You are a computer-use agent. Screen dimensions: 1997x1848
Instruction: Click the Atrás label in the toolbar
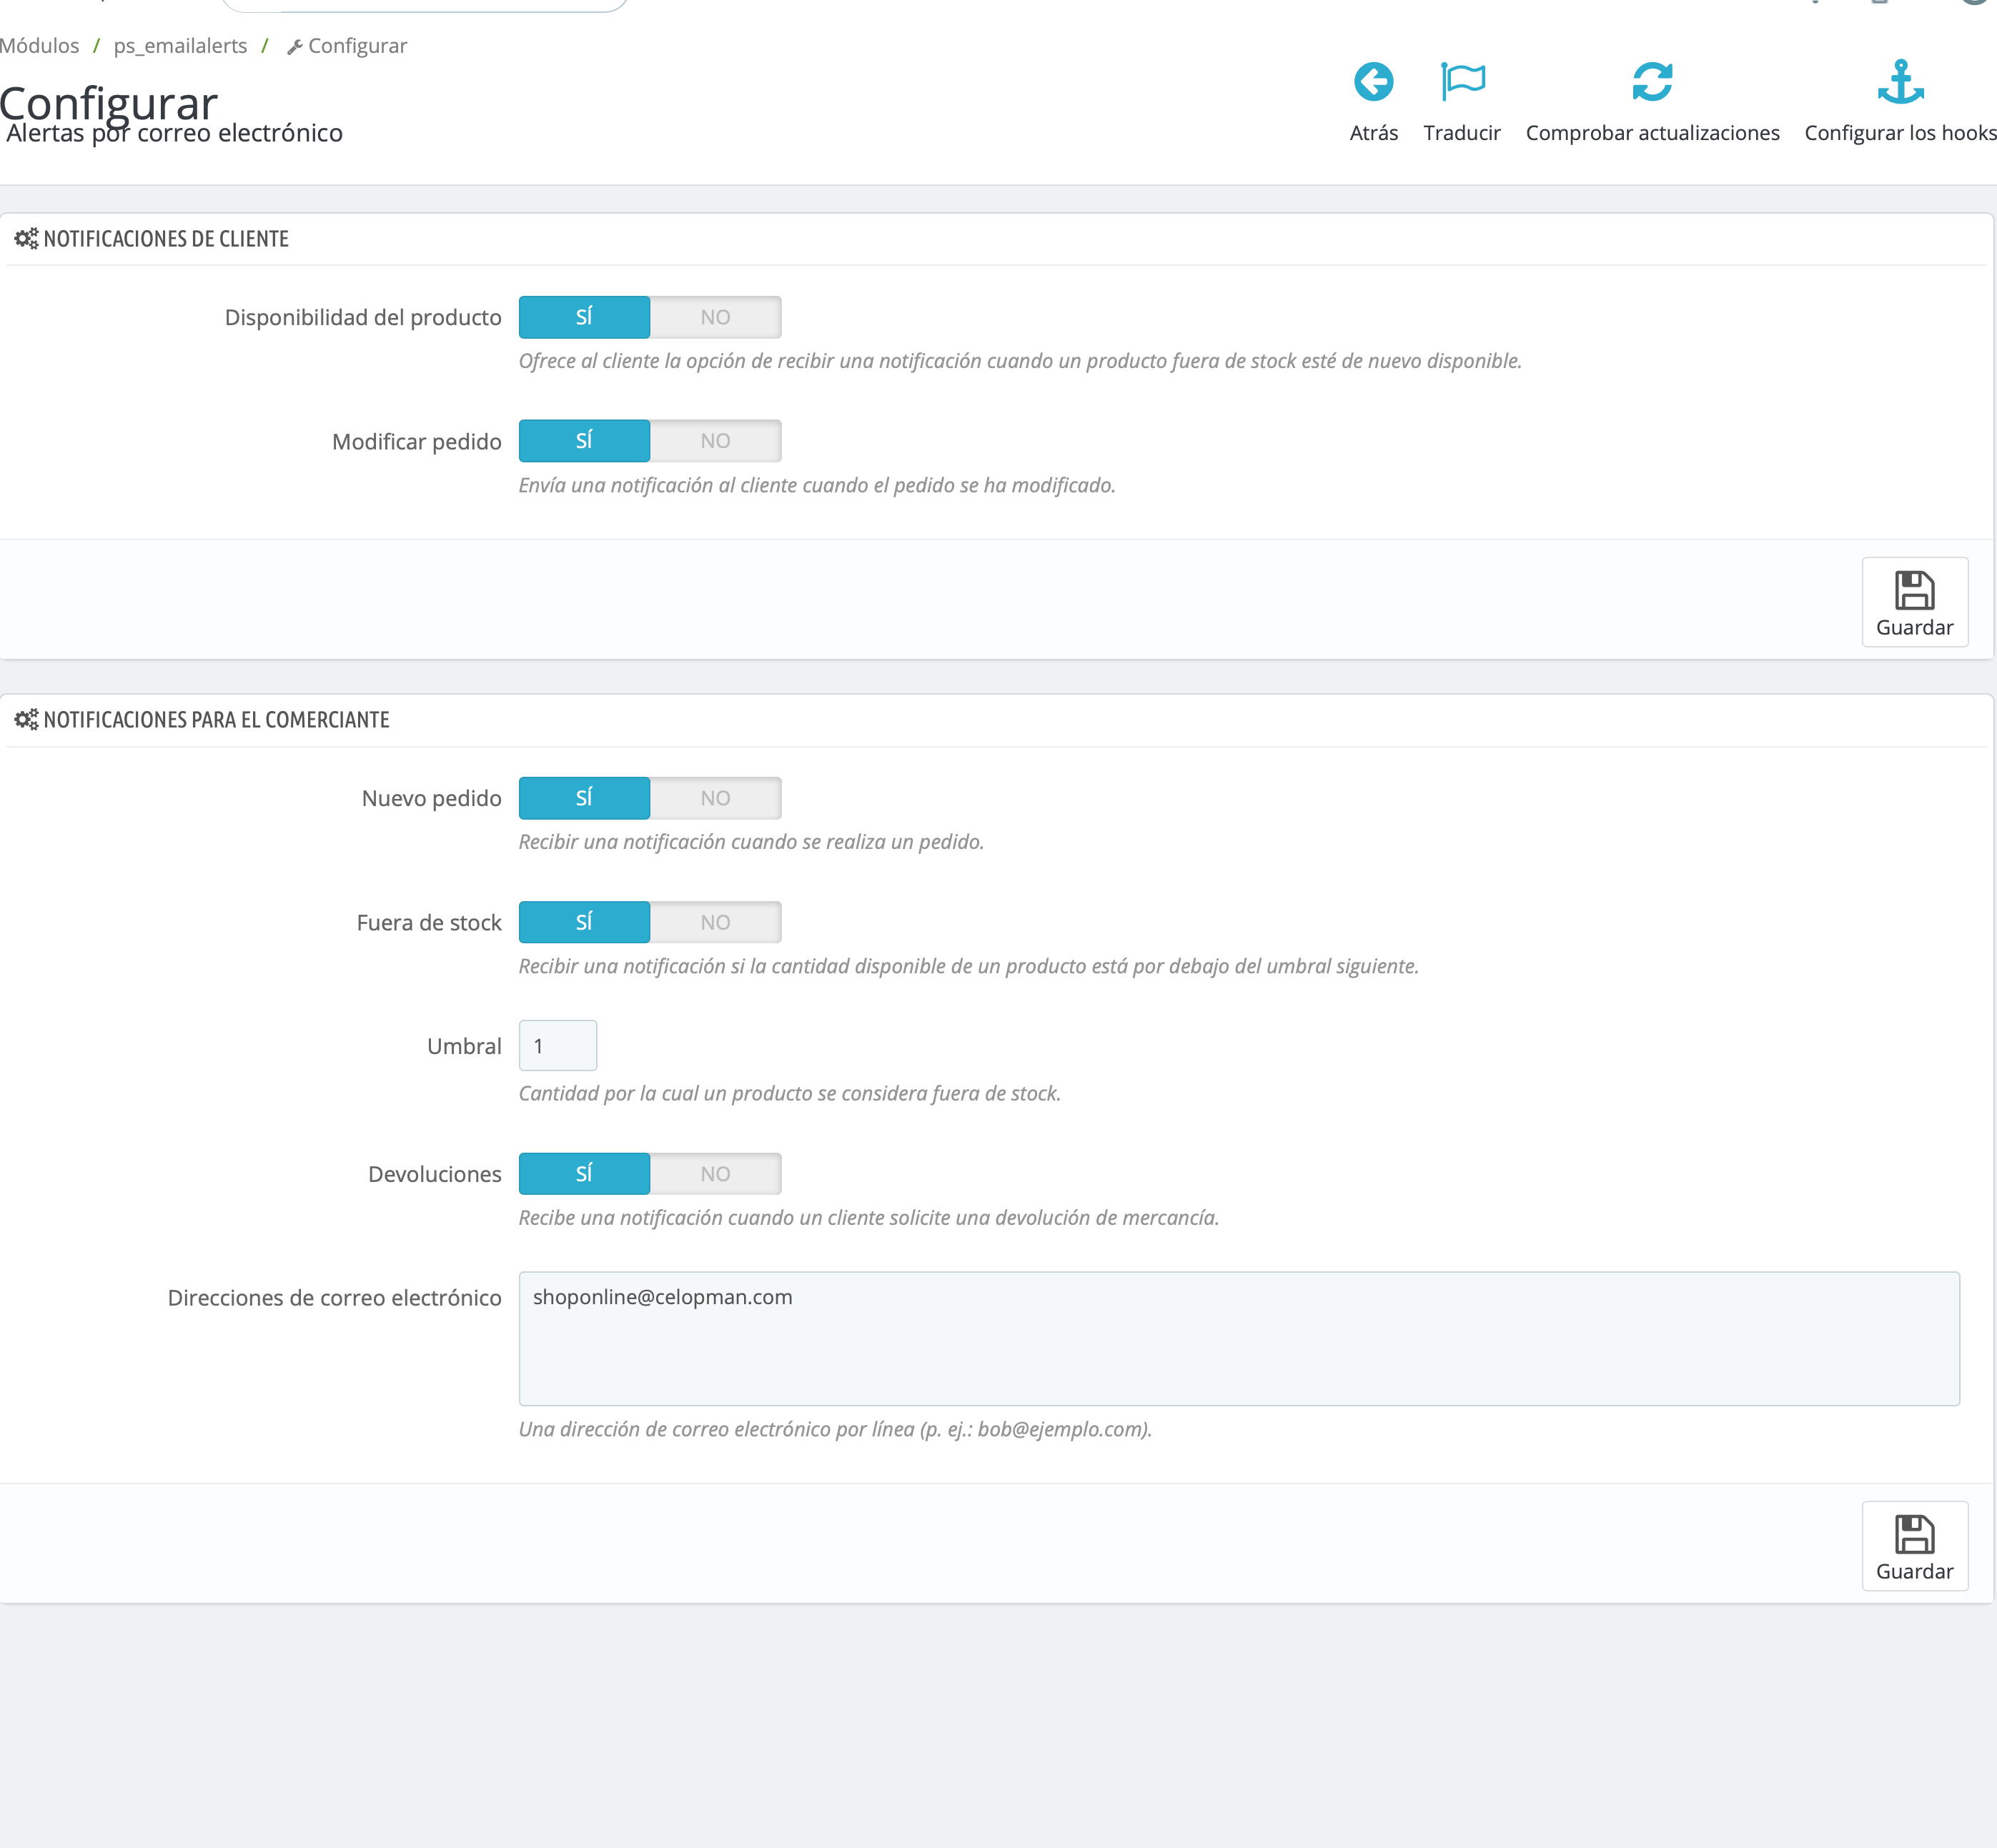click(x=1373, y=133)
